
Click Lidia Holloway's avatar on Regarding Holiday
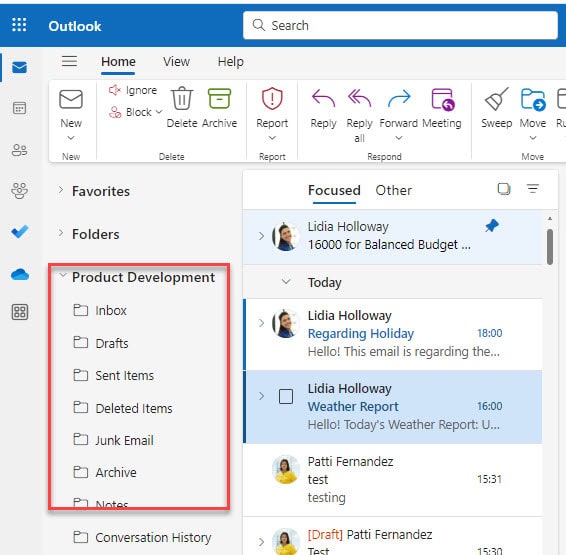(x=286, y=323)
